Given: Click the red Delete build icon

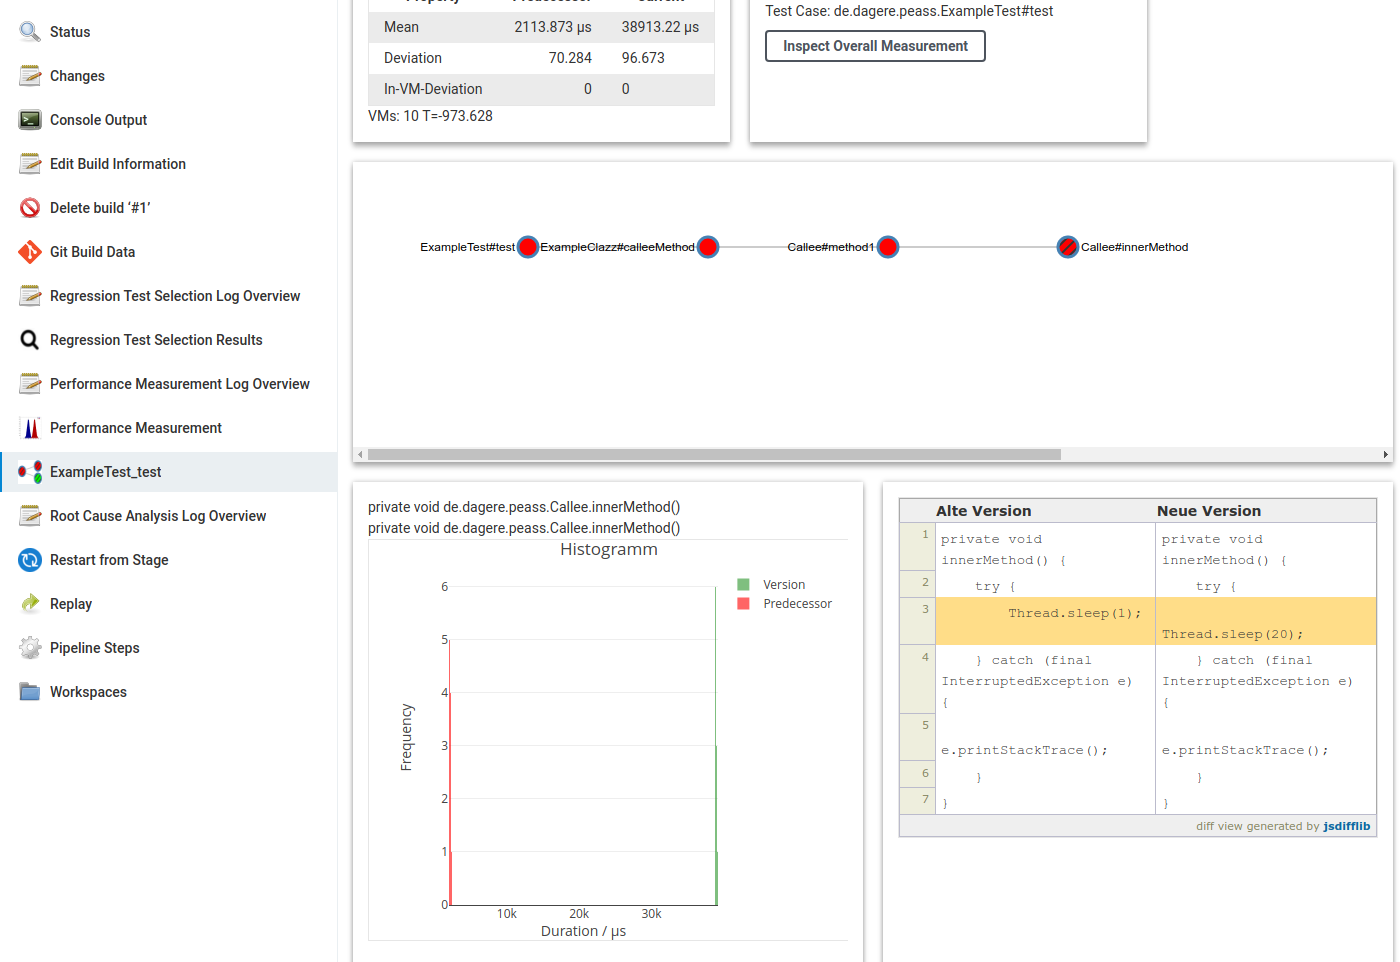Looking at the screenshot, I should (30, 208).
